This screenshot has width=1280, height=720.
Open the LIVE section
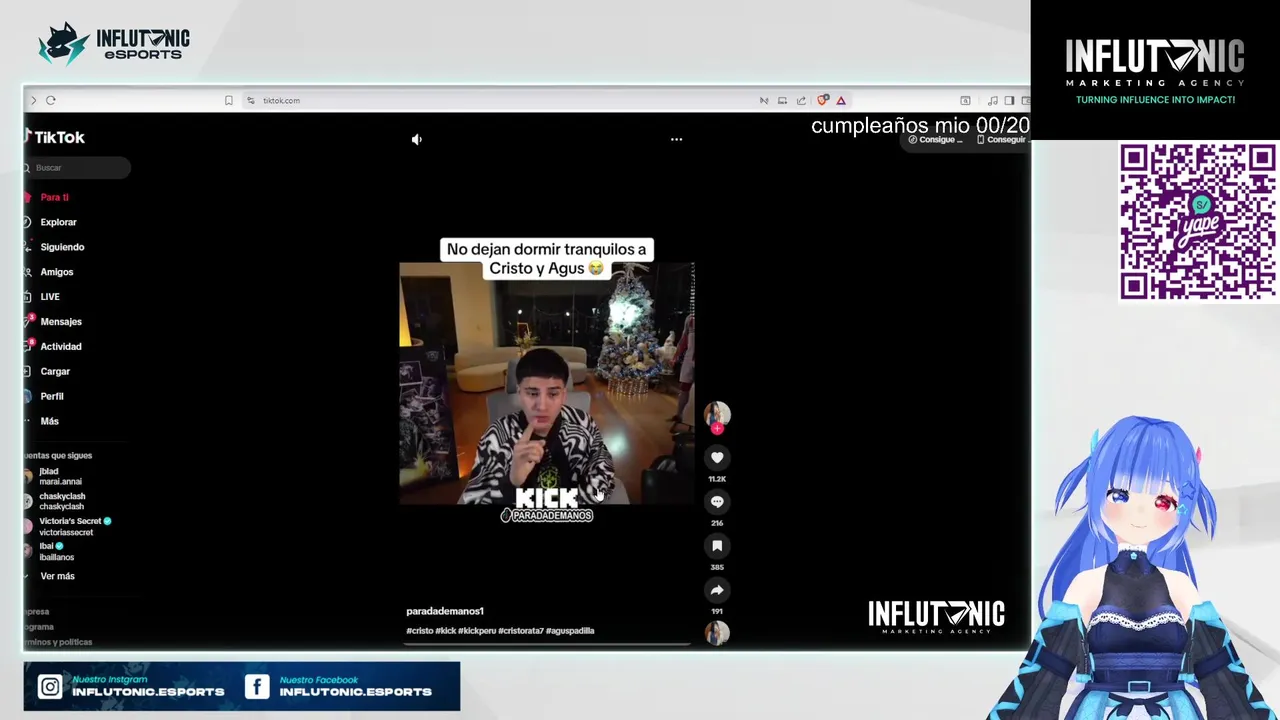(42, 297)
